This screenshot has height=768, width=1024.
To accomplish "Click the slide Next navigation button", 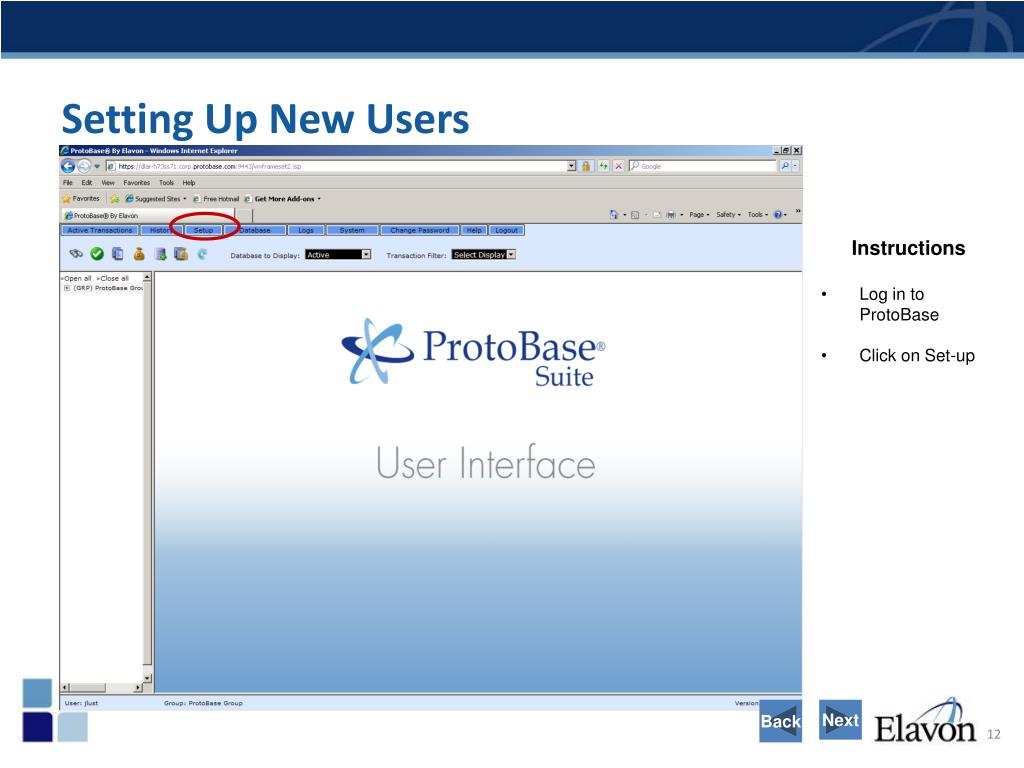I will point(840,720).
